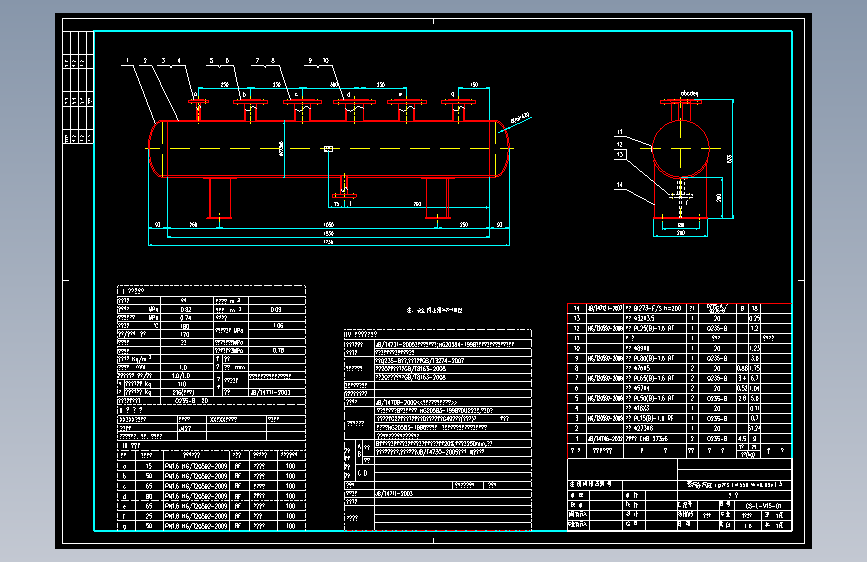The height and width of the screenshot is (562, 867).
Task: Click the HG/T20592-2009 entry in nozzle row c
Action: [x=206, y=486]
